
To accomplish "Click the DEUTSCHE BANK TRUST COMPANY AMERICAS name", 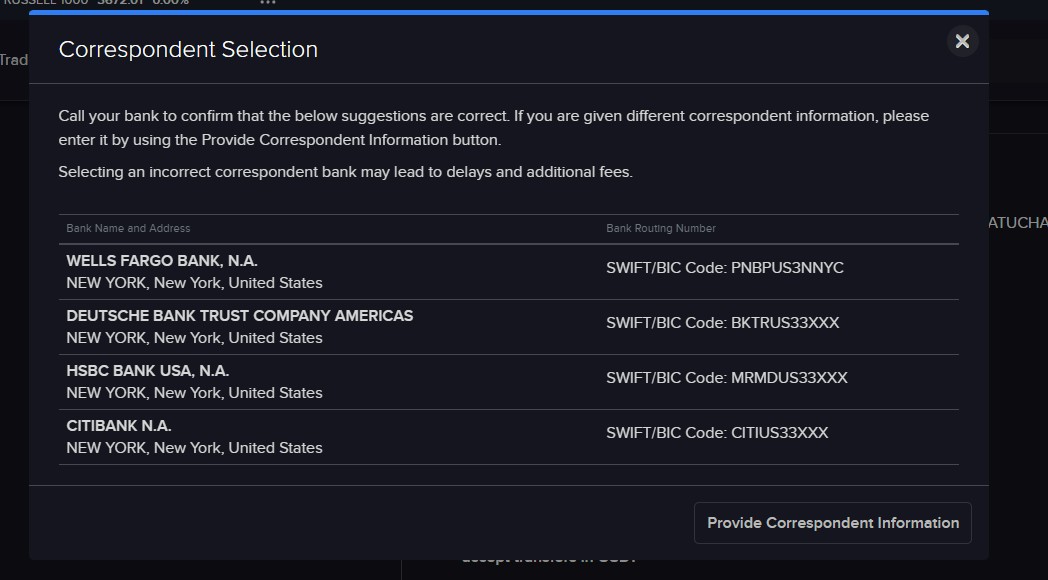I will click(239, 315).
